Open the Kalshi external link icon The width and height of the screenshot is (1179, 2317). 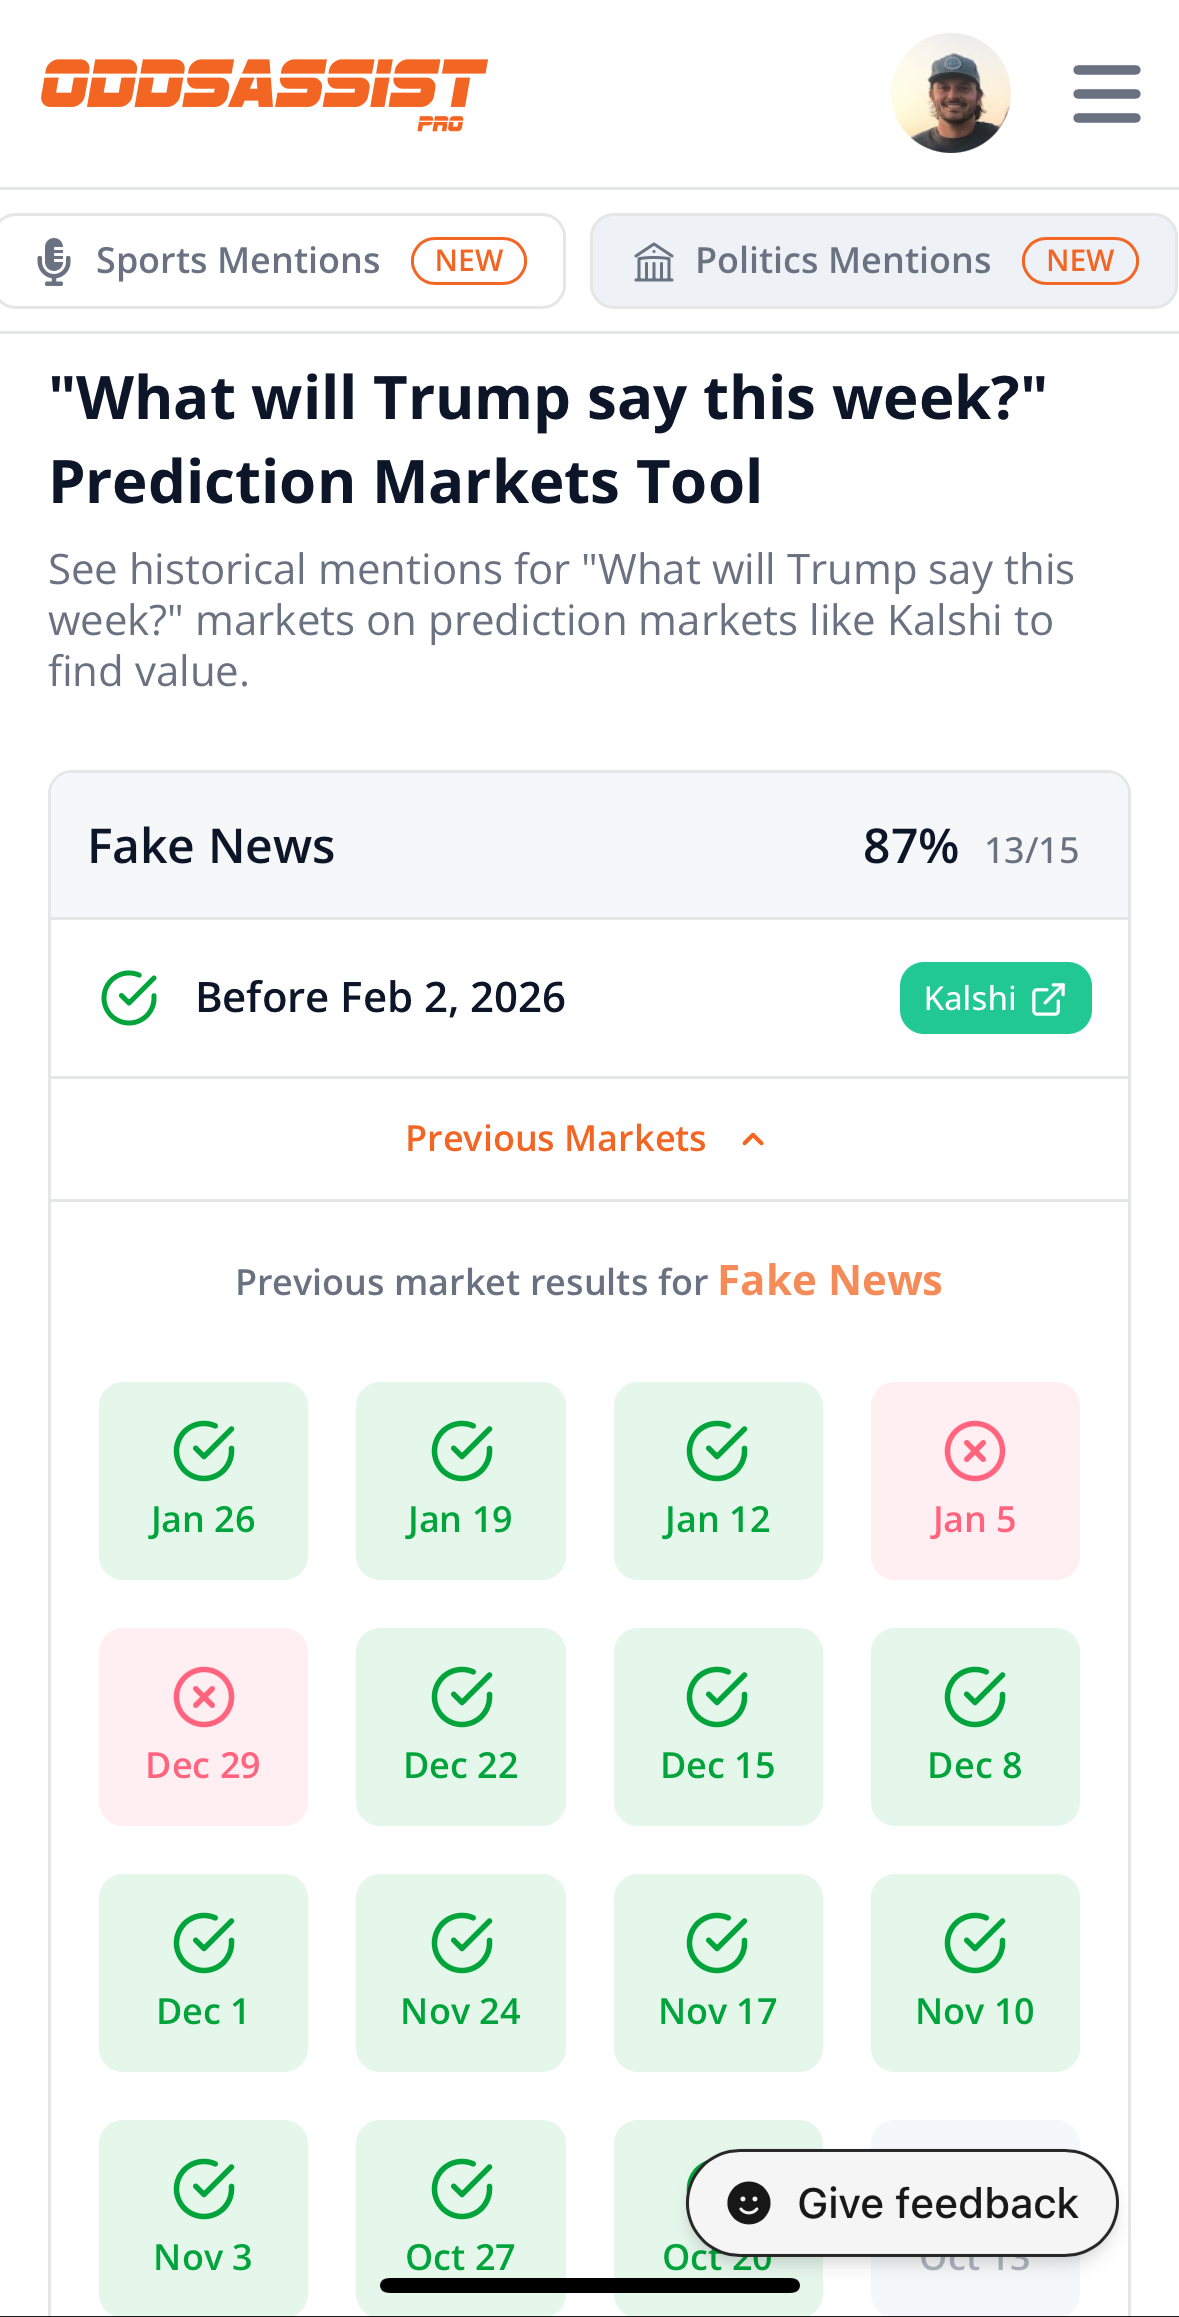pyautogui.click(x=1046, y=997)
